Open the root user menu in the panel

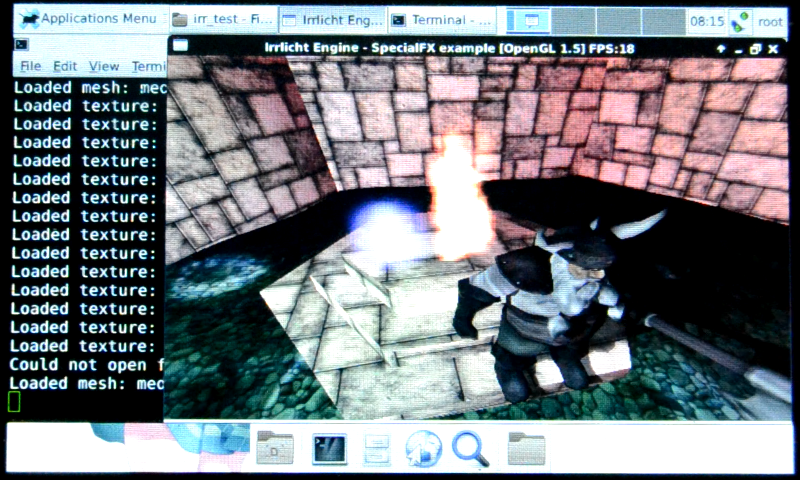coord(770,22)
